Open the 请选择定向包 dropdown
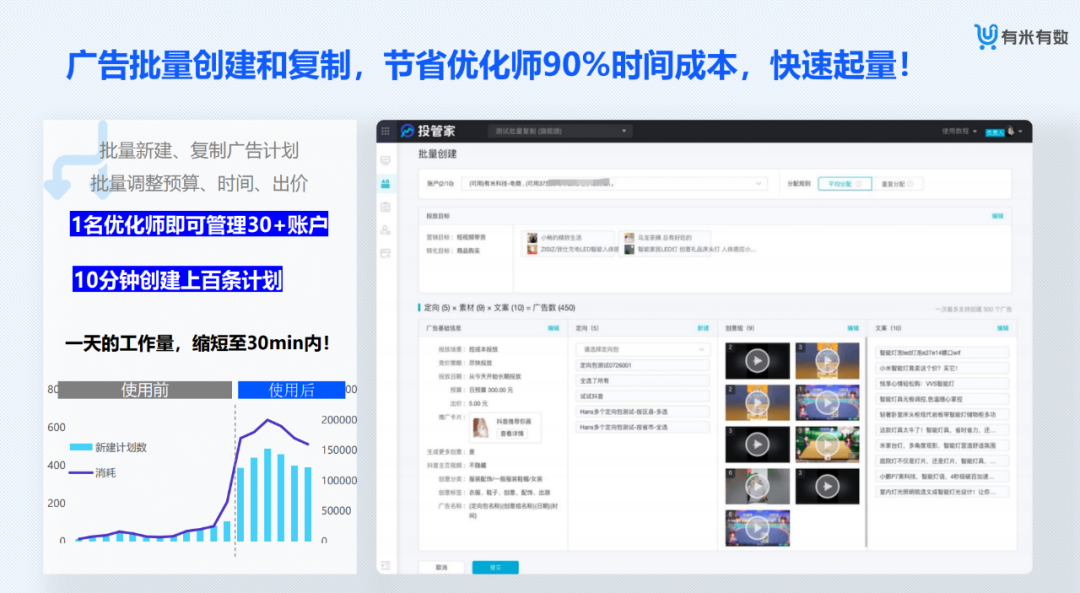The image size is (1080, 593). click(642, 349)
